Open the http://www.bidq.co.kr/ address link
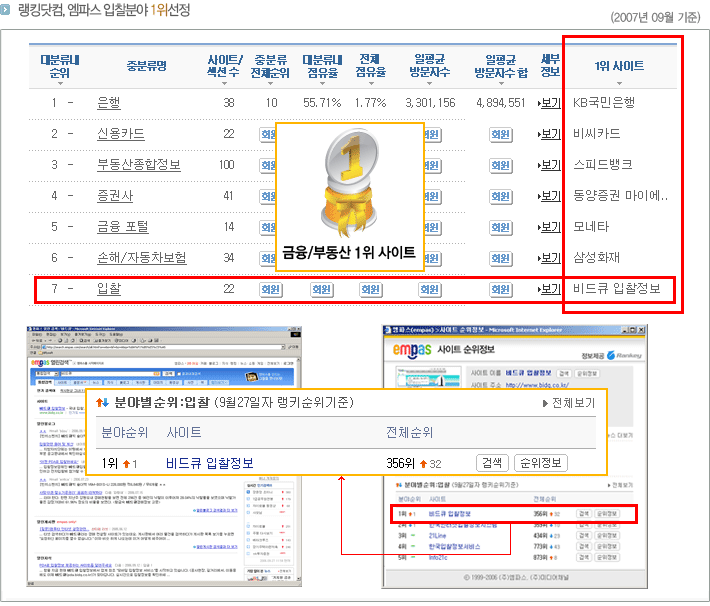 pyautogui.click(x=537, y=385)
